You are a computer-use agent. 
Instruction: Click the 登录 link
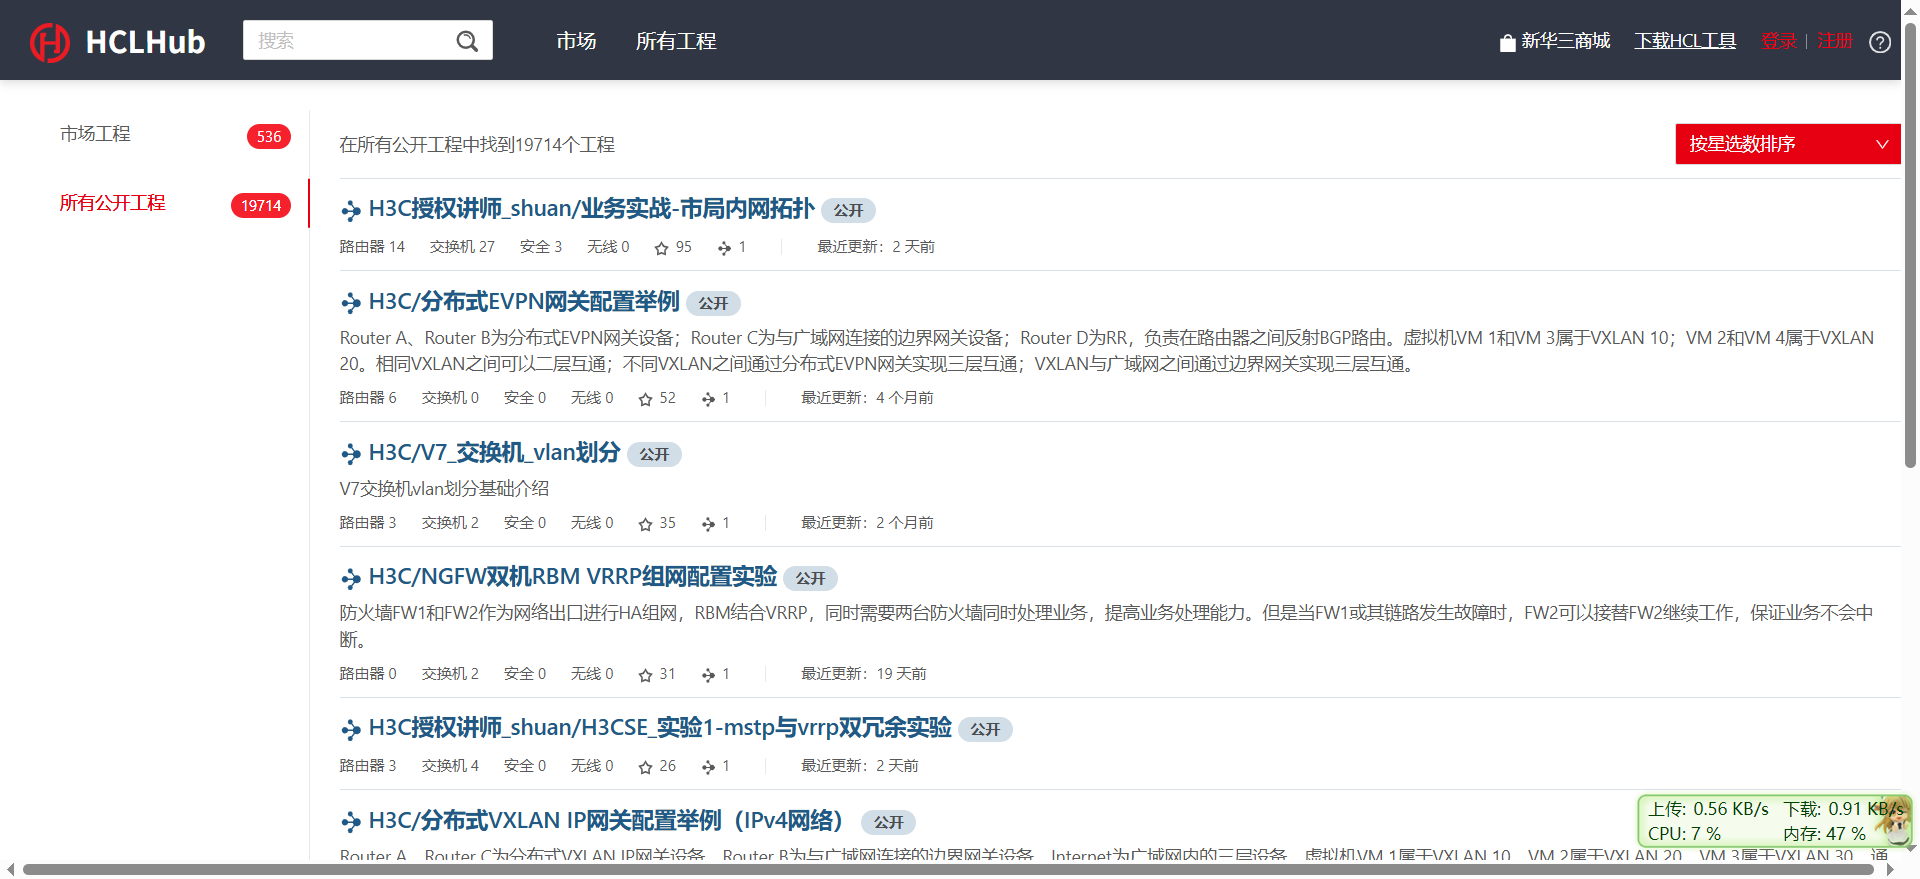tap(1779, 41)
